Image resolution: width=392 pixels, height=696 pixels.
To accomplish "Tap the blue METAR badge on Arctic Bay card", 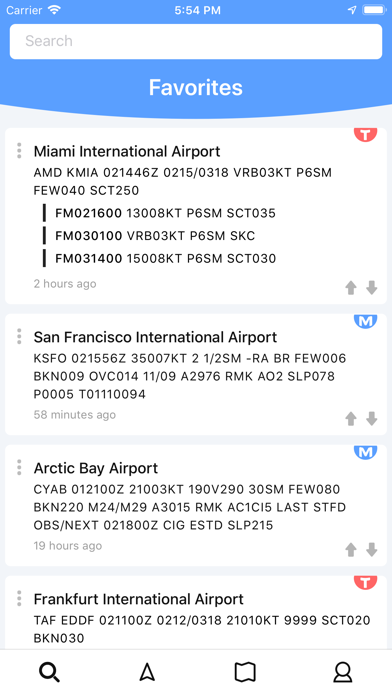I will [365, 452].
